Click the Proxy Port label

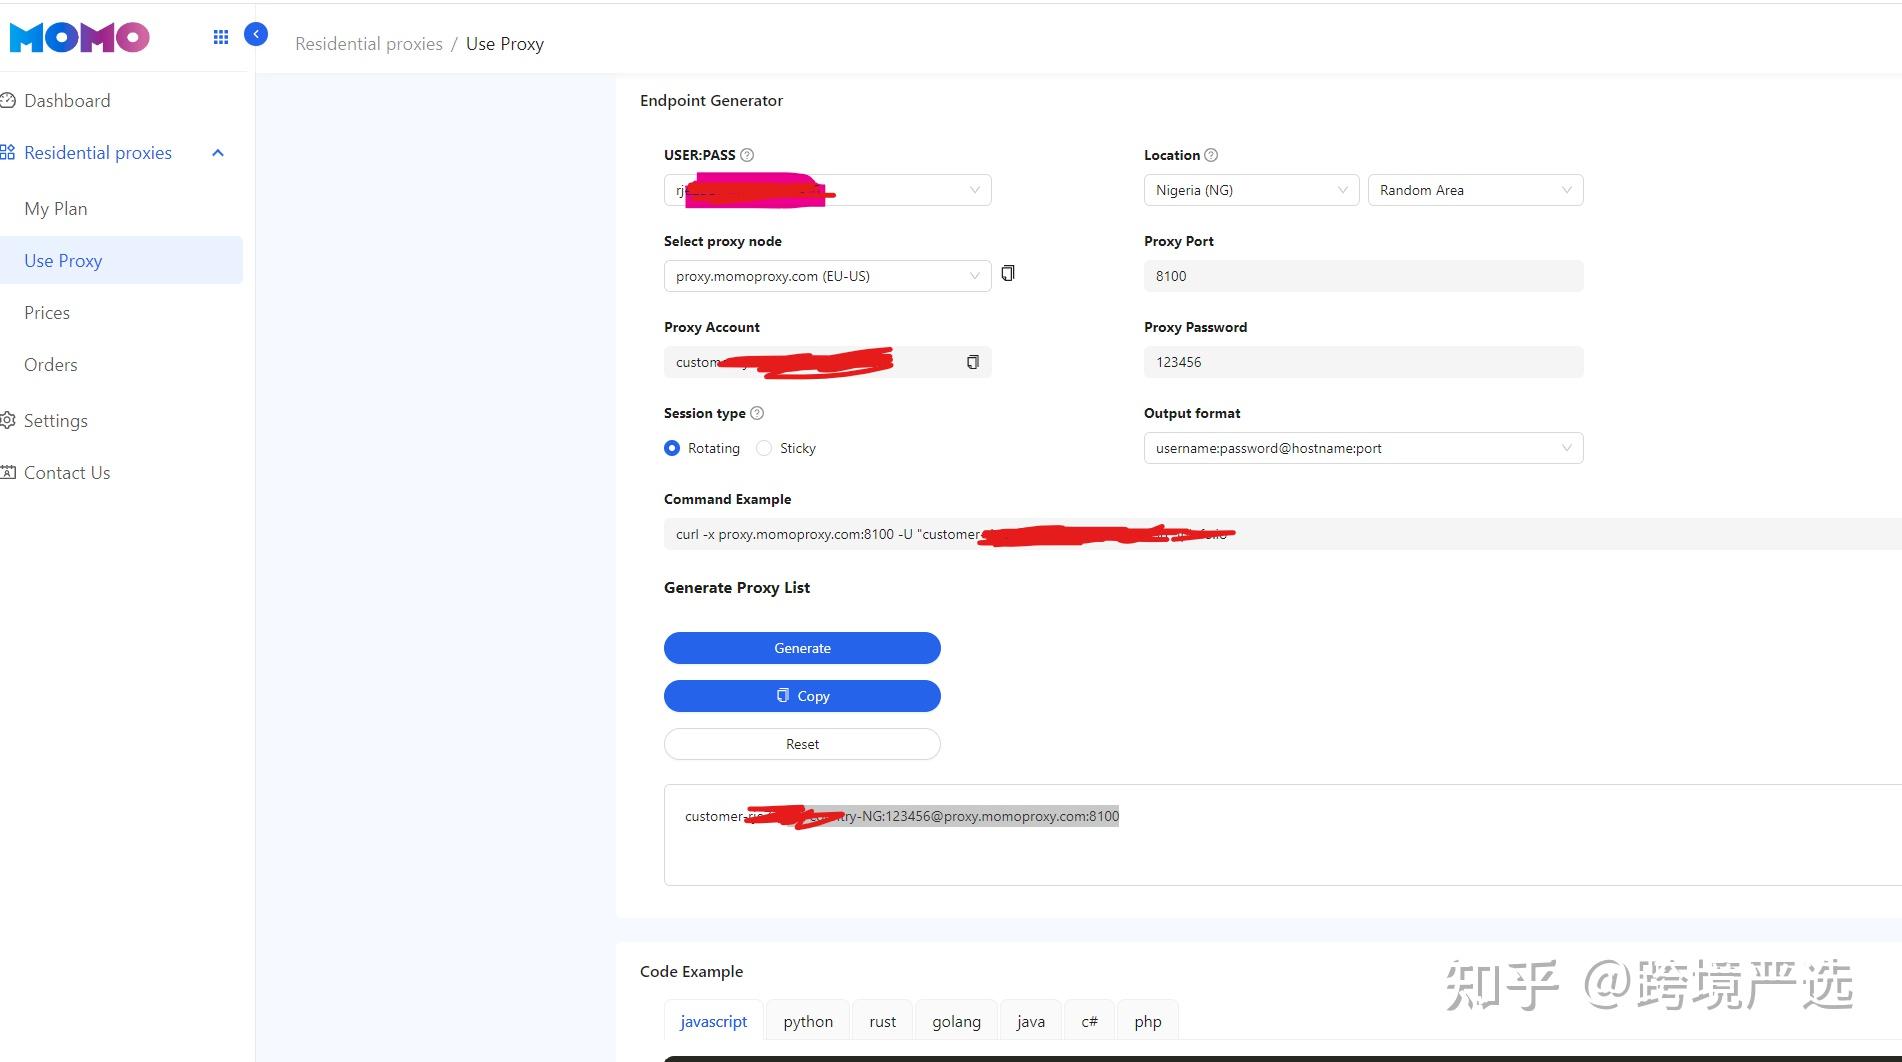1179,241
